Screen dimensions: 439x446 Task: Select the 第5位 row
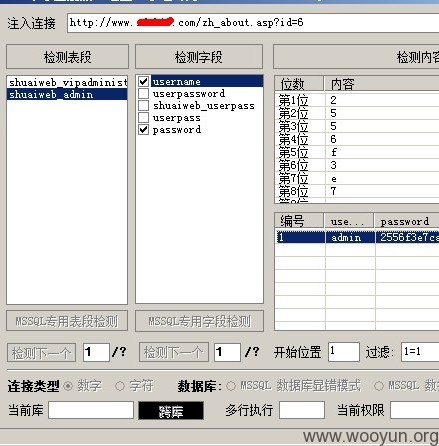(x=357, y=152)
